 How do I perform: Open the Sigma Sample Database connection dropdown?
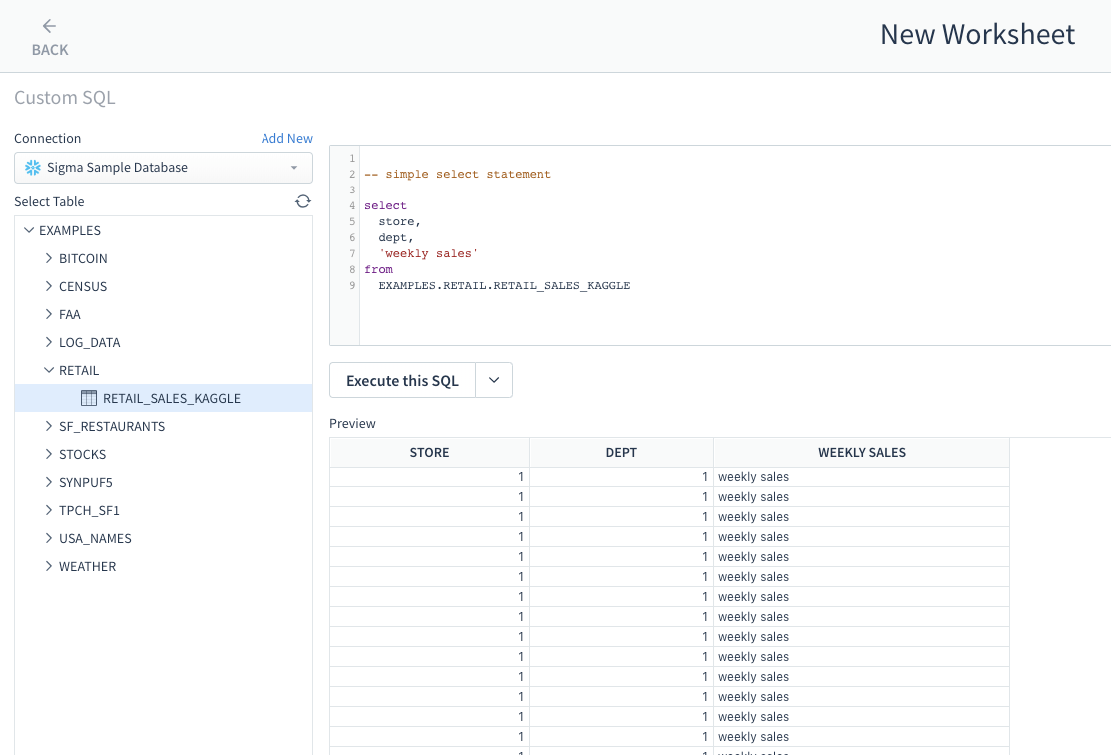[164, 168]
